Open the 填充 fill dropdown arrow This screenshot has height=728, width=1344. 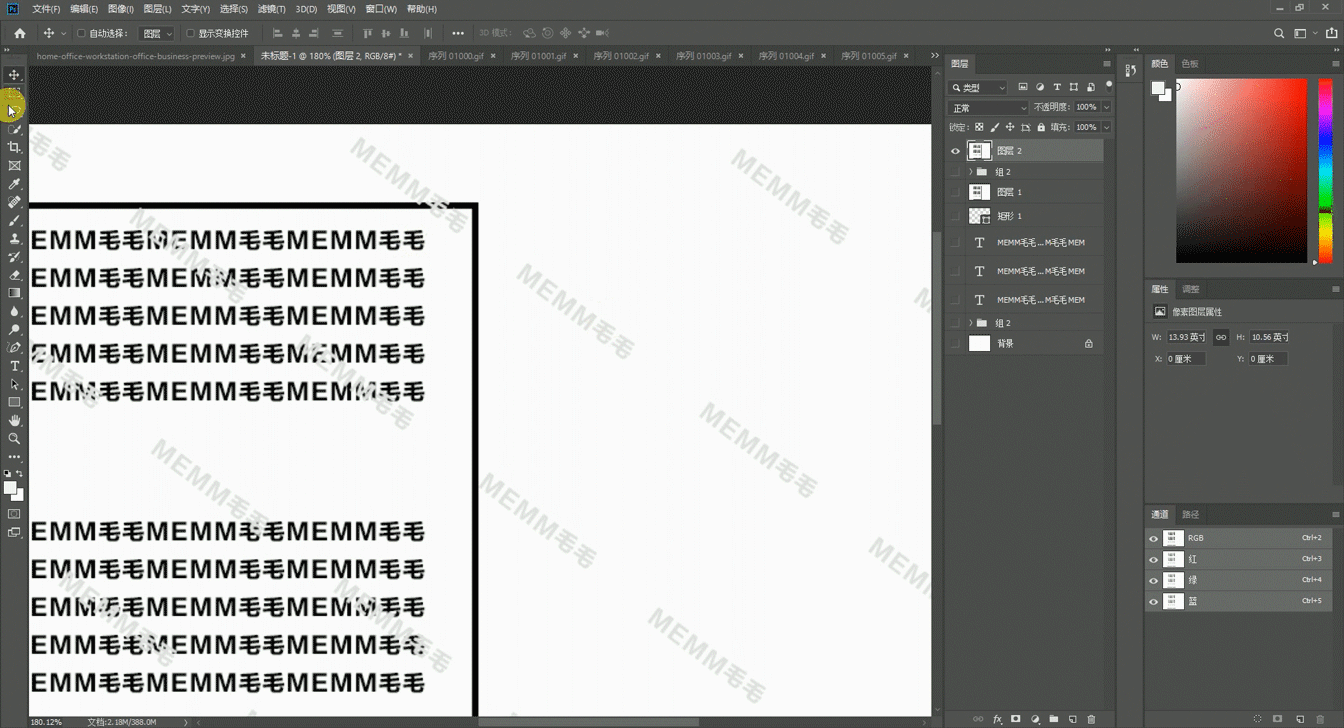tap(1106, 127)
